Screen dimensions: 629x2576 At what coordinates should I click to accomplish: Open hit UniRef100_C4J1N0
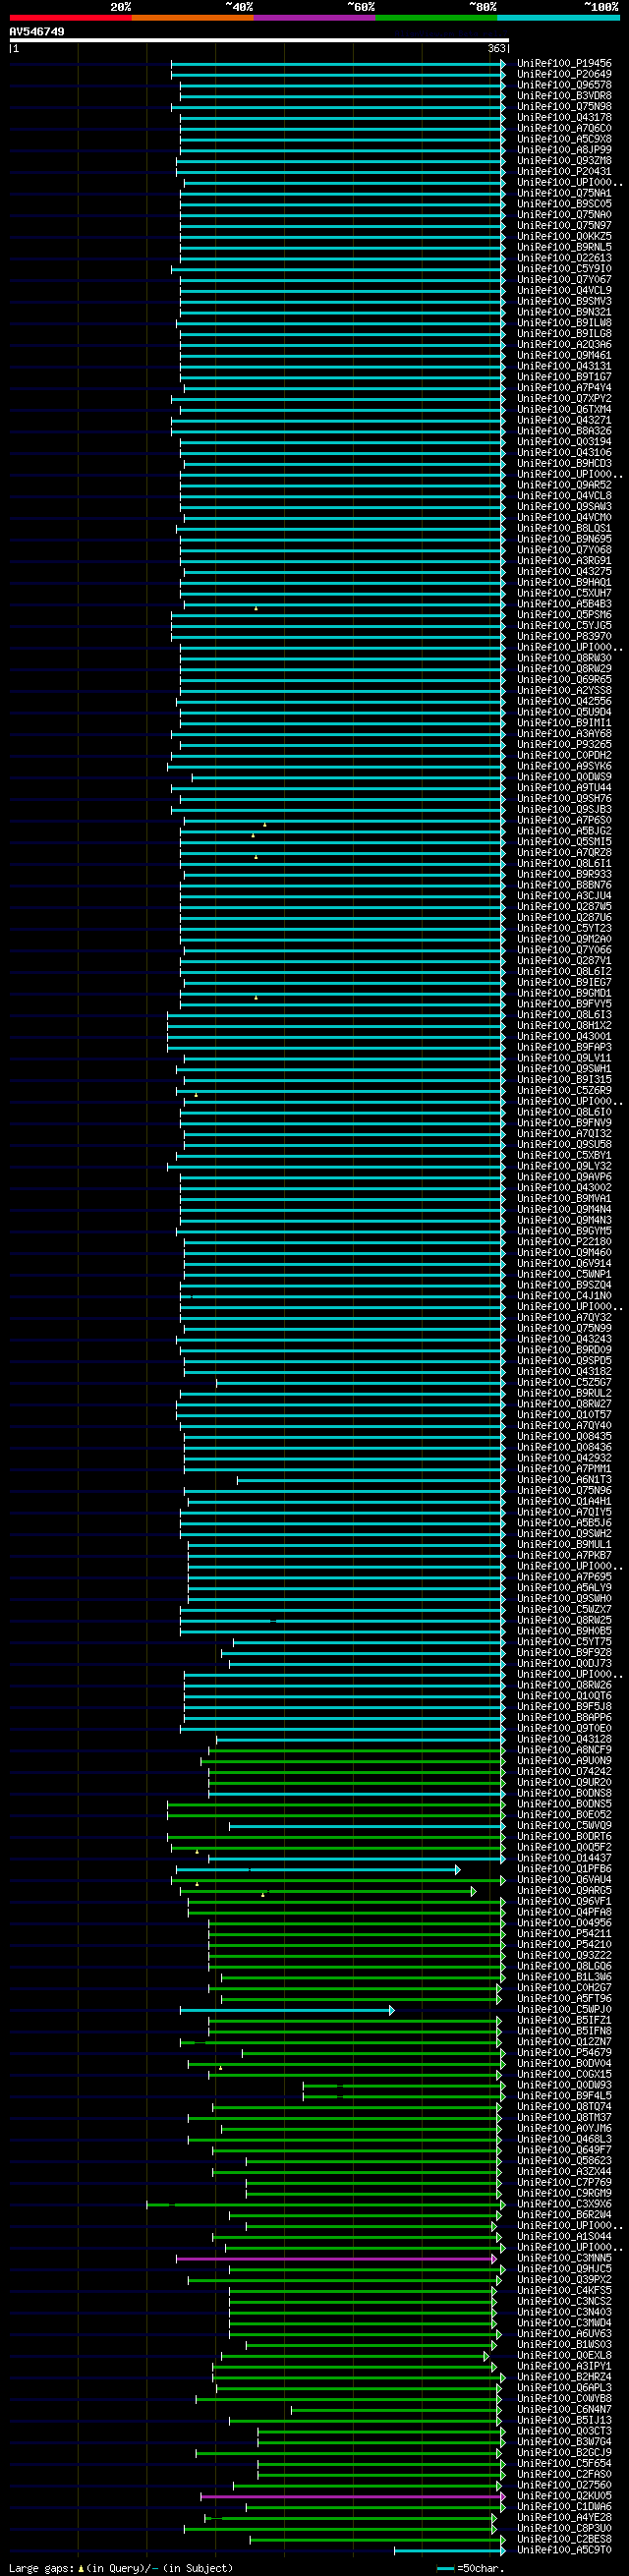564,1296
